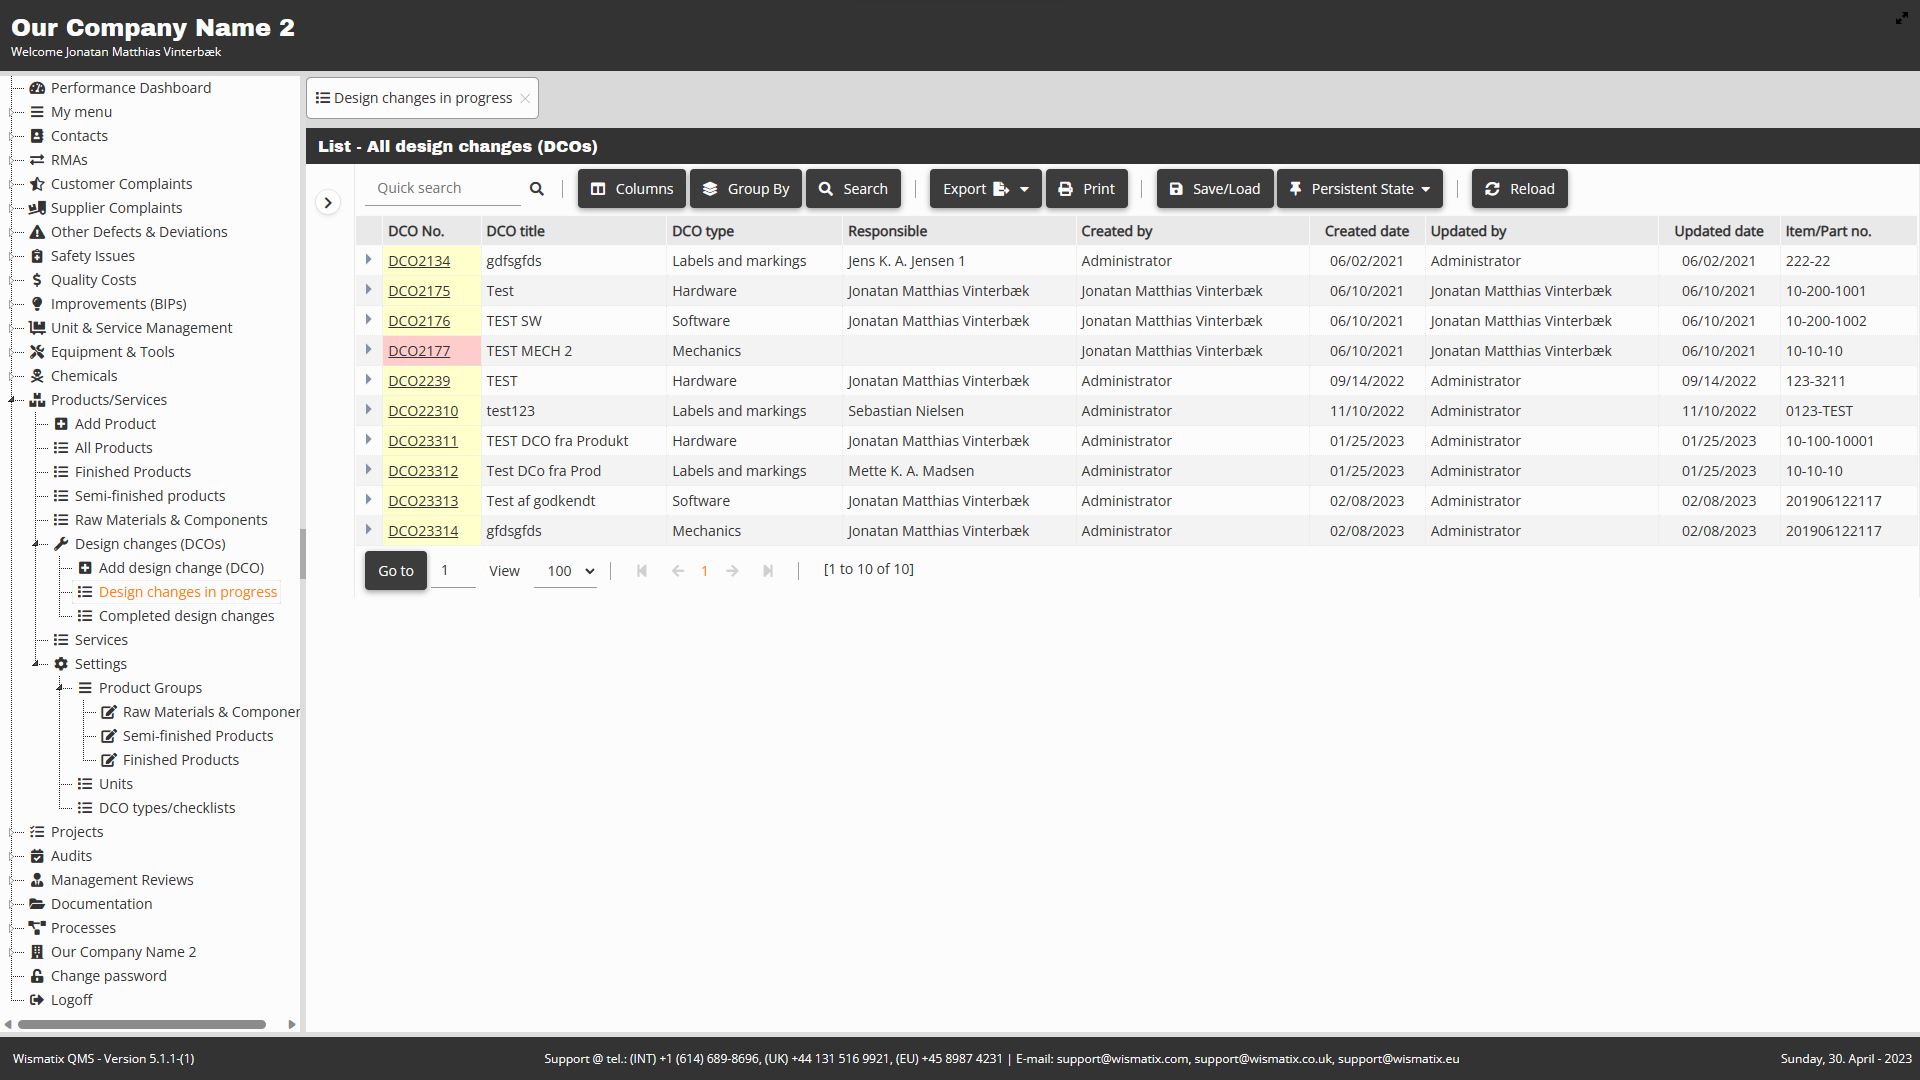Go to the next page arrow
The image size is (1920, 1080).
pos(733,571)
